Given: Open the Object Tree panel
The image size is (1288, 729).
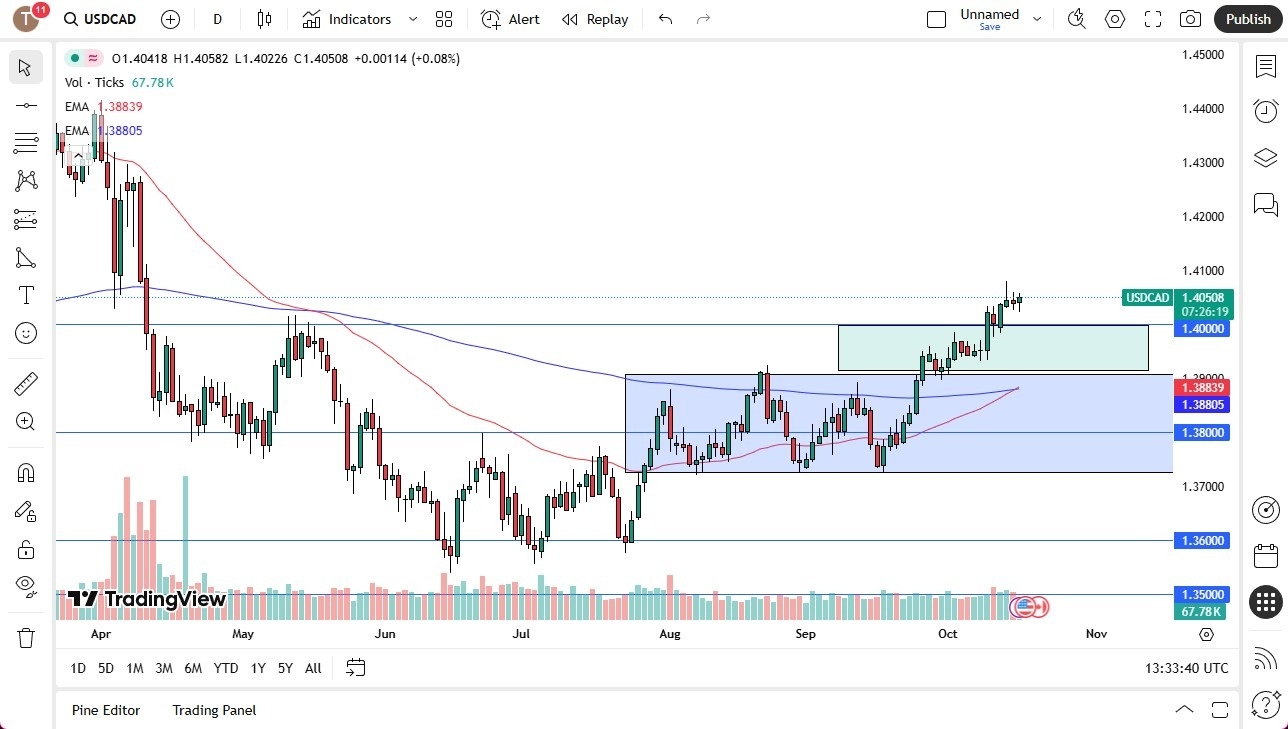Looking at the screenshot, I should 1265,158.
